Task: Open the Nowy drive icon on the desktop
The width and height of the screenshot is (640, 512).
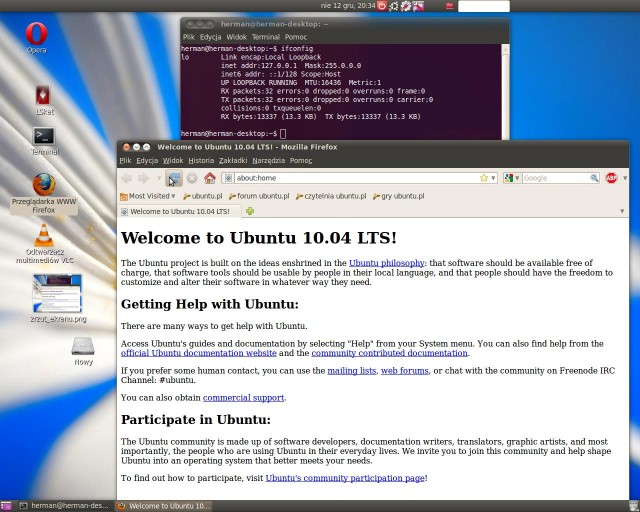Action: [x=83, y=350]
